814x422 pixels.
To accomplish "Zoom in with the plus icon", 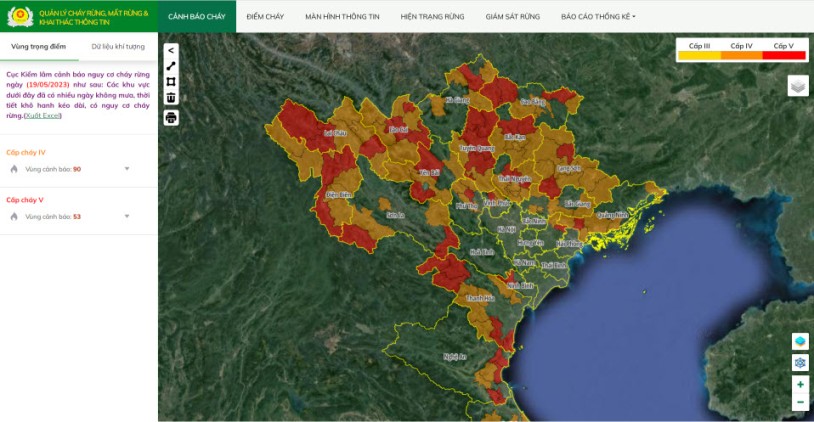I will tap(800, 385).
